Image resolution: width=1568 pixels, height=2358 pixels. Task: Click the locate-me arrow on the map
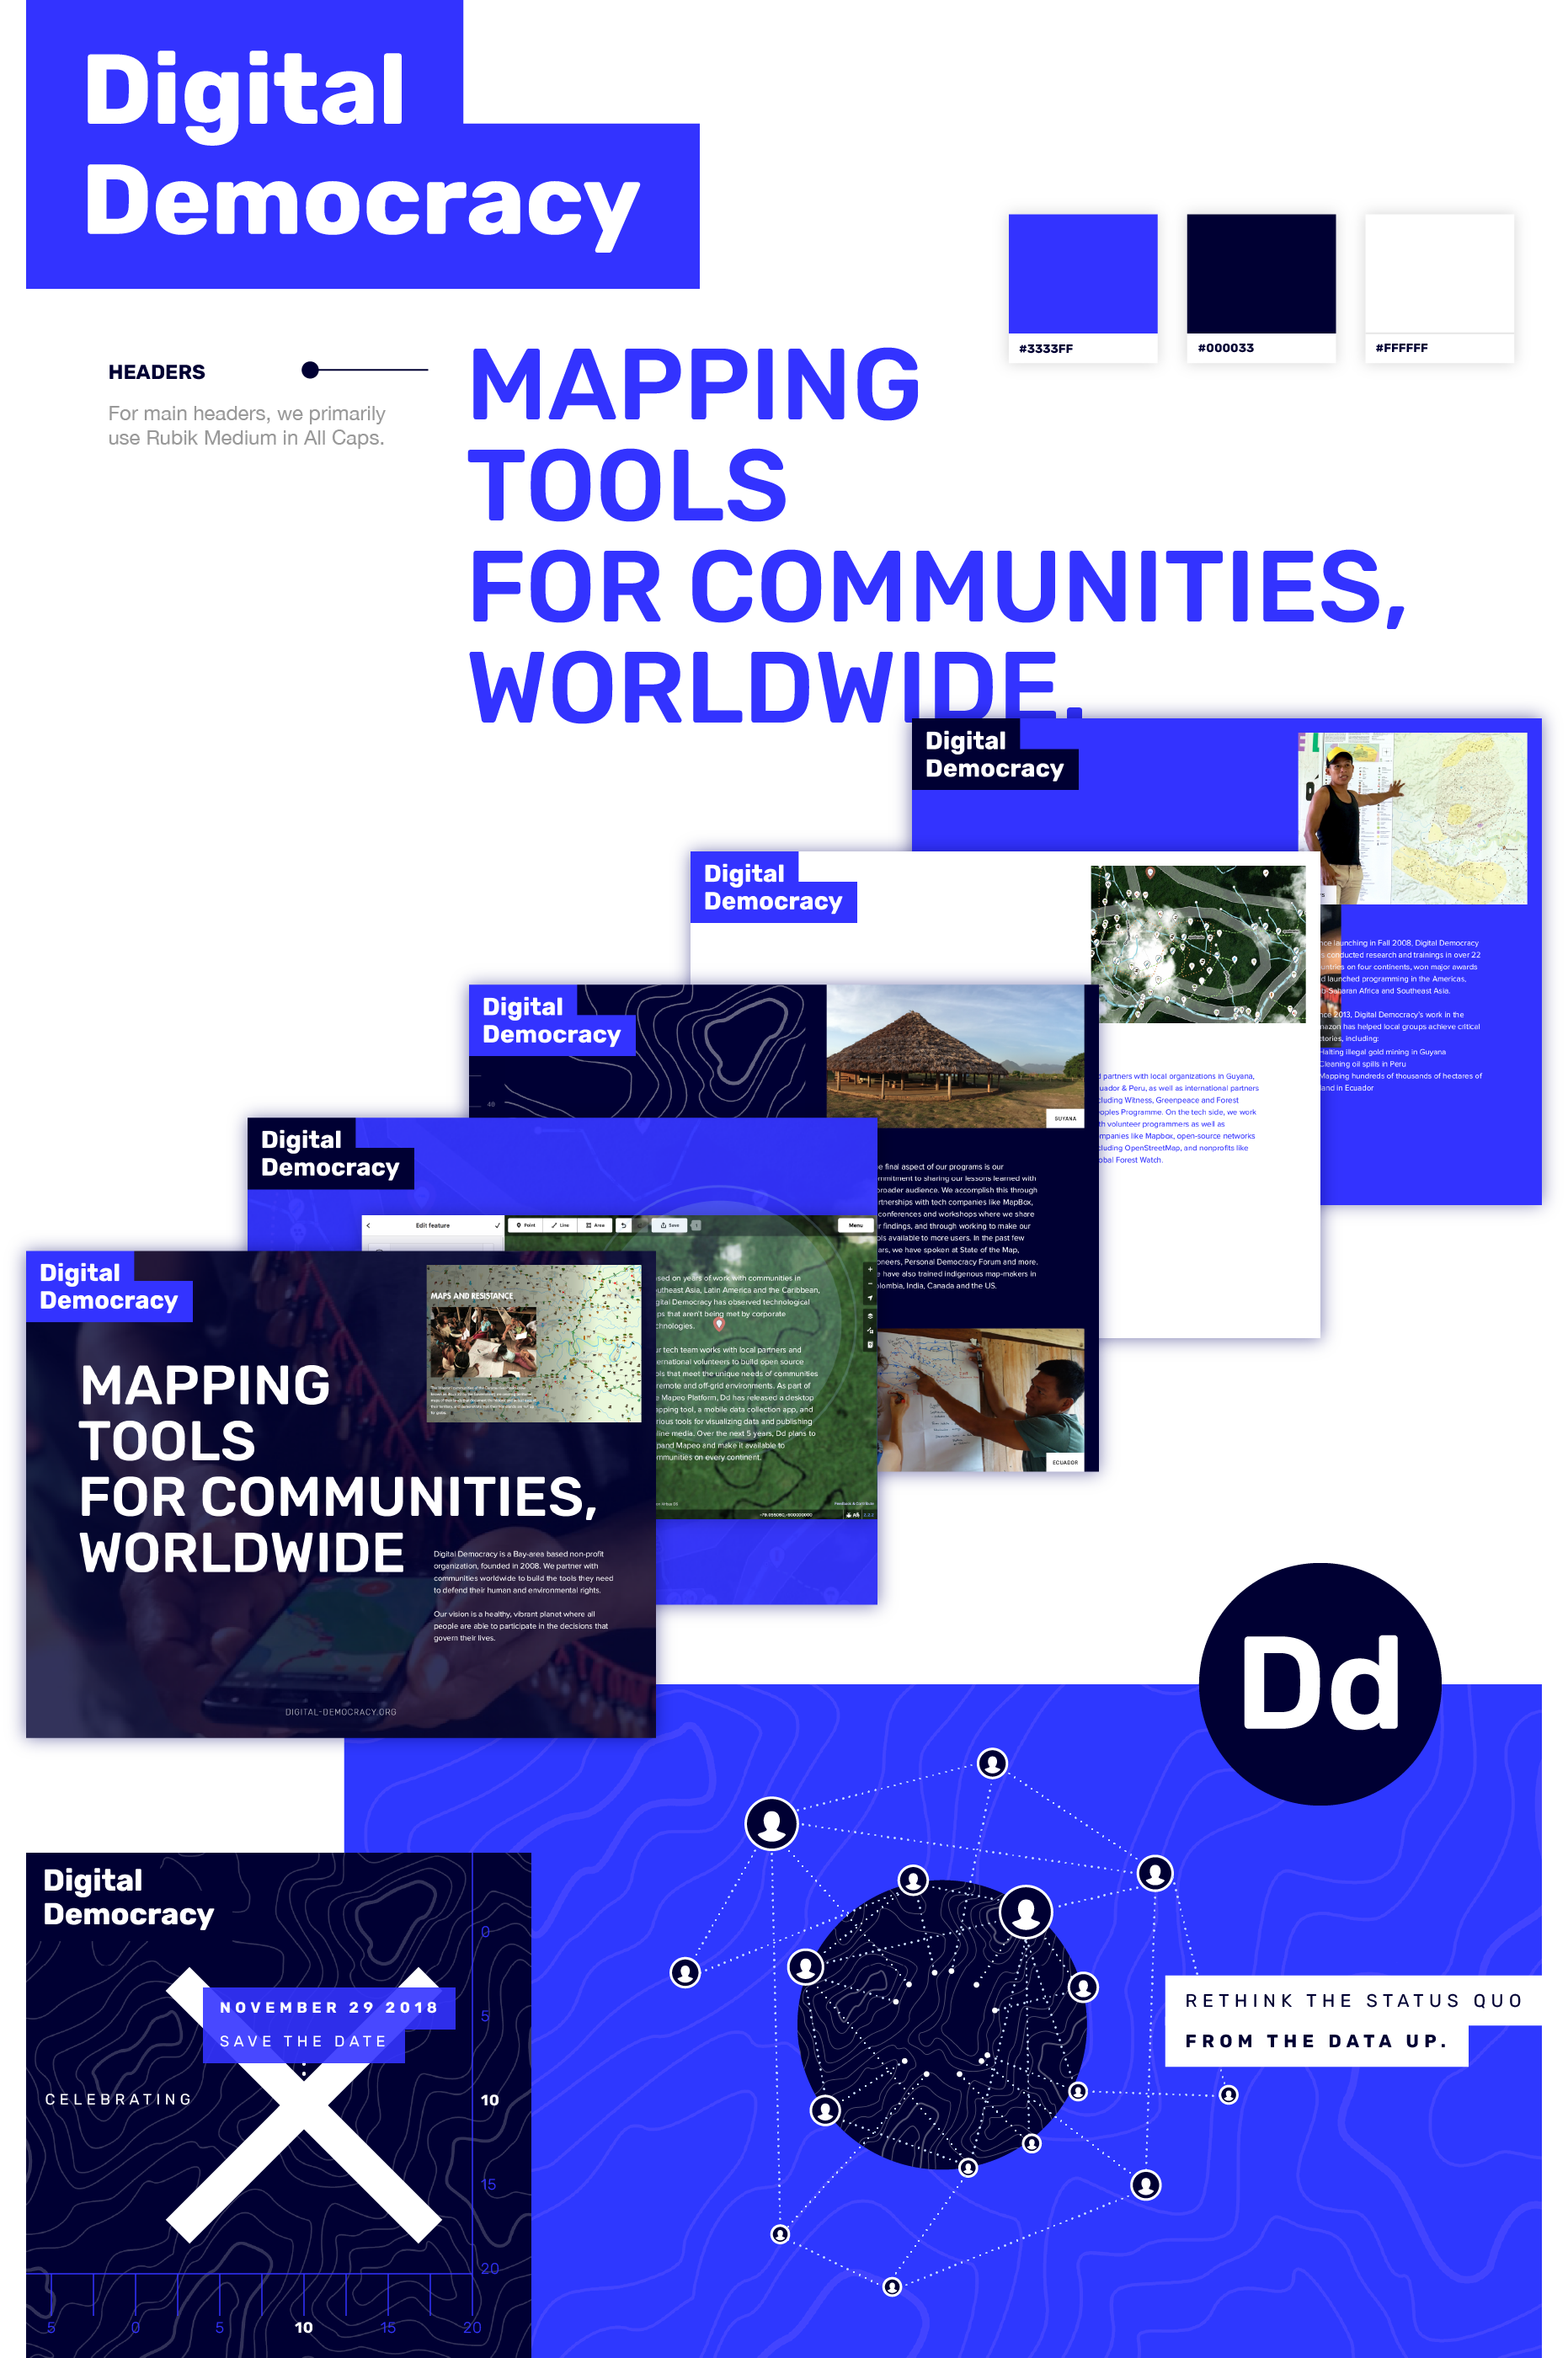(x=870, y=1299)
